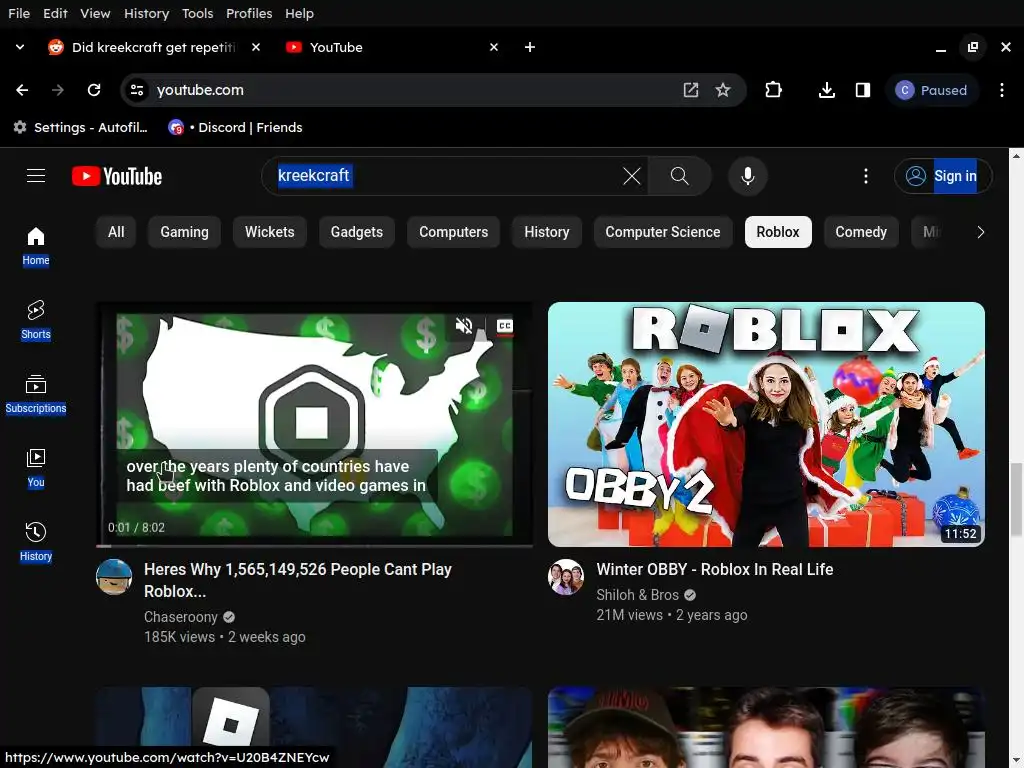View site information icon in address bar
This screenshot has height=768, width=1024.
coord(137,90)
